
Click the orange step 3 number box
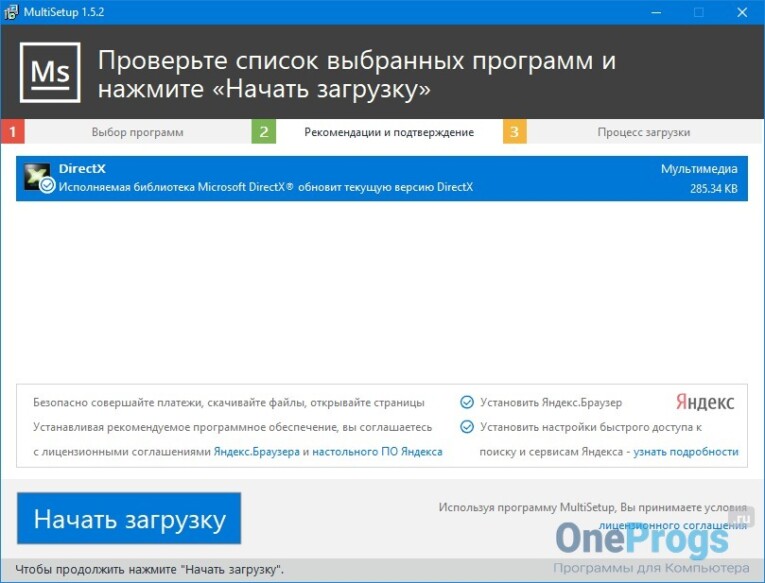pyautogui.click(x=515, y=132)
